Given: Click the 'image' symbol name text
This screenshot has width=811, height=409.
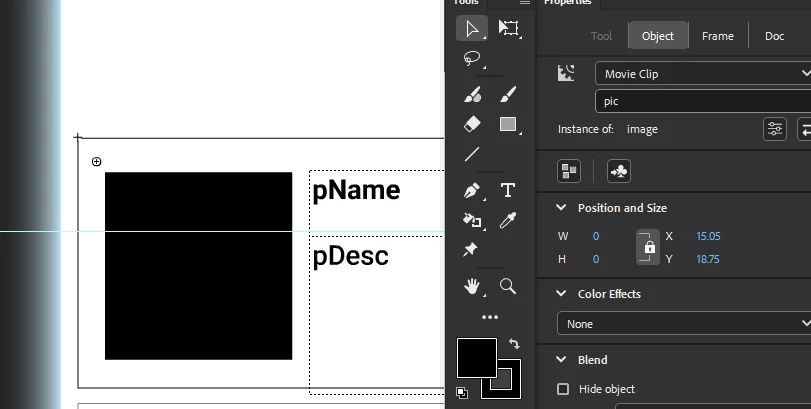Looking at the screenshot, I should (642, 129).
